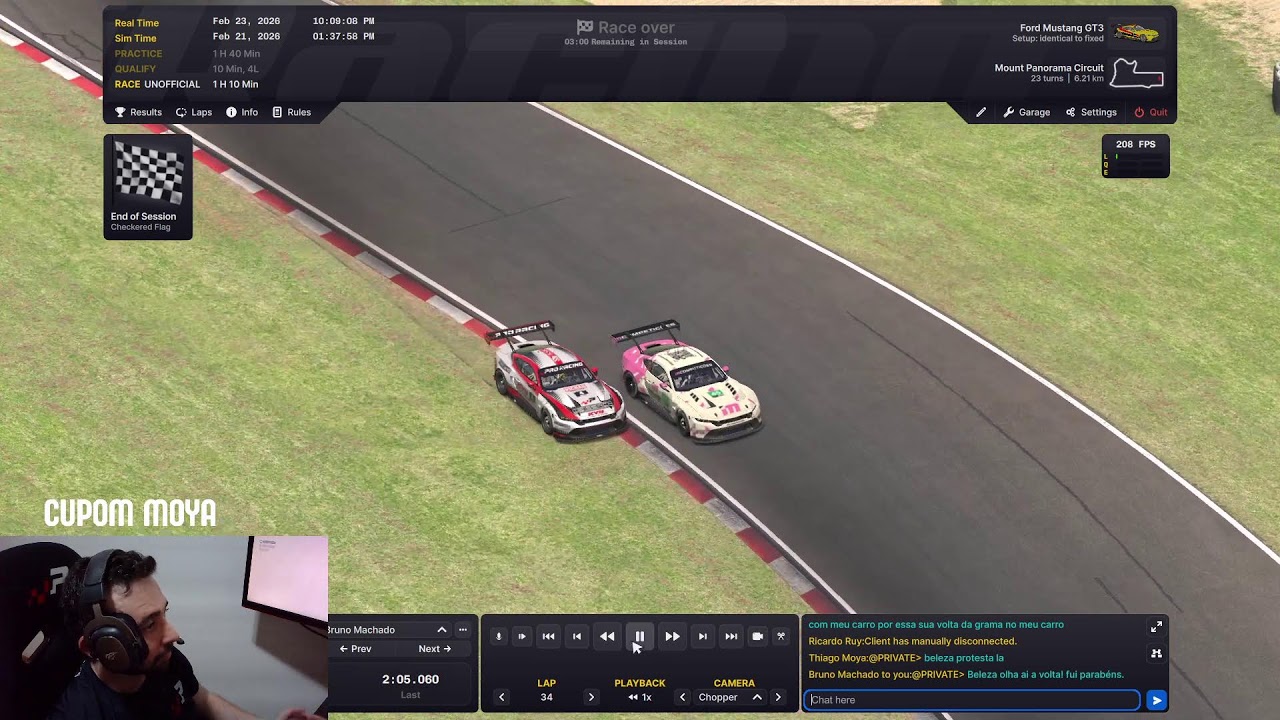Select previous camera
Image resolution: width=1280 pixels, height=720 pixels.
[683, 697]
